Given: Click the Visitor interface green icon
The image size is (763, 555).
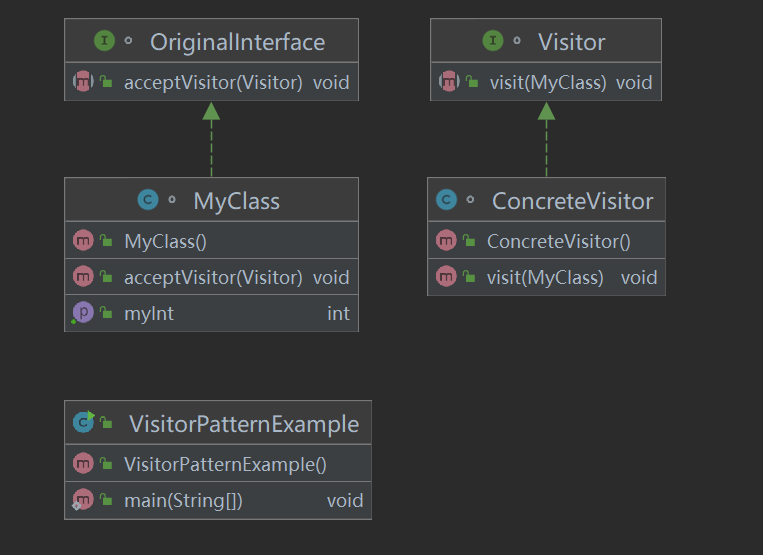Looking at the screenshot, I should click(x=492, y=41).
